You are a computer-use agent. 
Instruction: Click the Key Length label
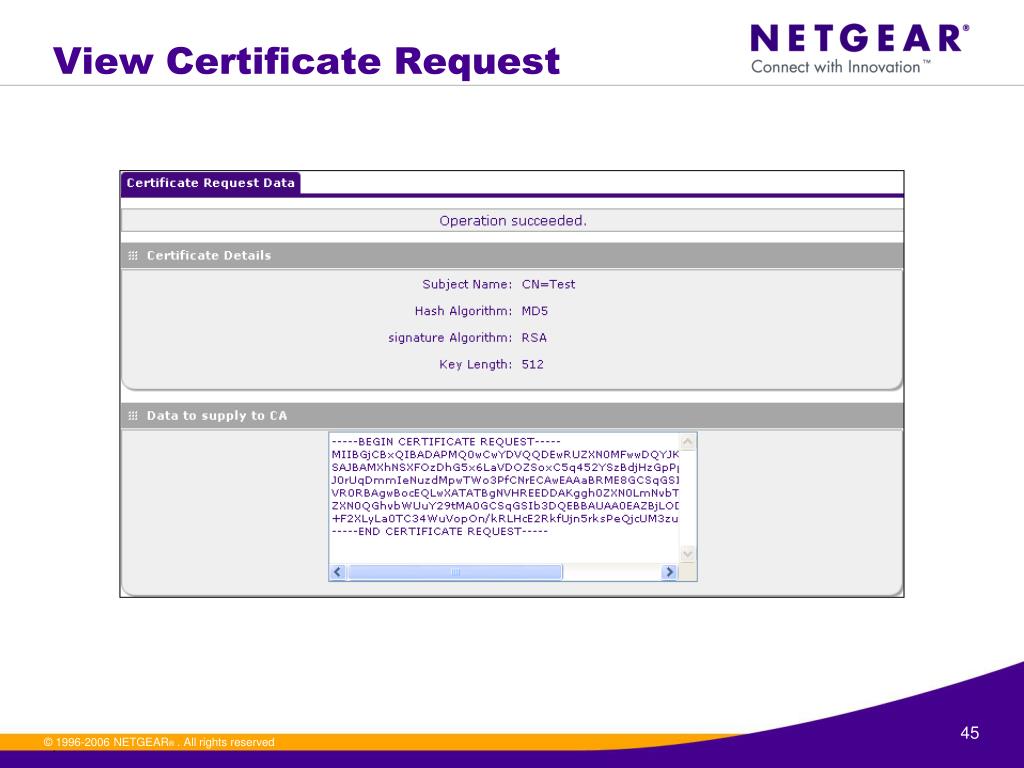click(475, 365)
